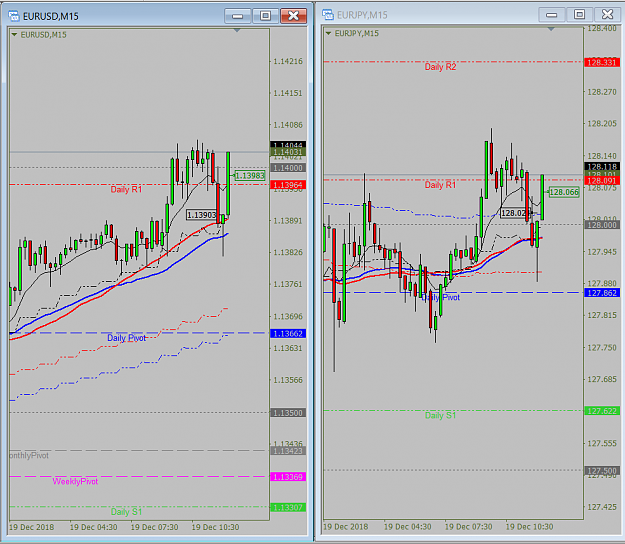Click the gray 127.500 price level tag

602,471
